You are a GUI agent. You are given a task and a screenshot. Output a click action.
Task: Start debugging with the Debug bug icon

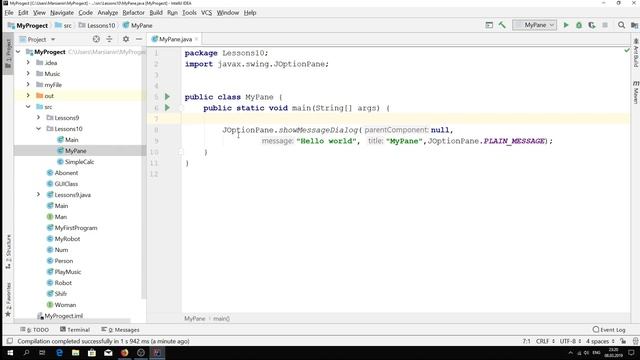pyautogui.click(x=579, y=25)
